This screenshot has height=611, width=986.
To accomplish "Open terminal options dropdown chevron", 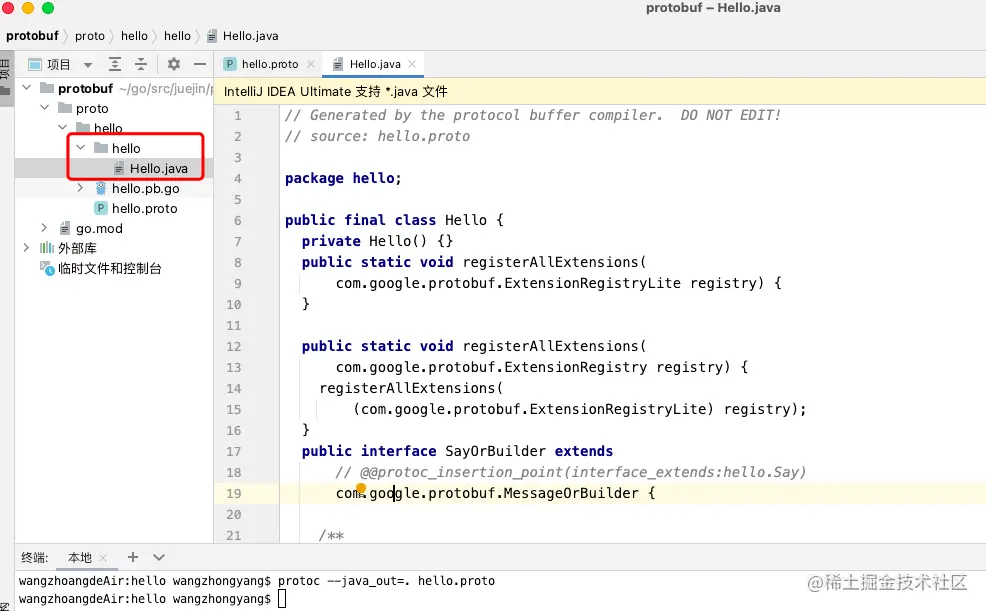I will pyautogui.click(x=159, y=557).
